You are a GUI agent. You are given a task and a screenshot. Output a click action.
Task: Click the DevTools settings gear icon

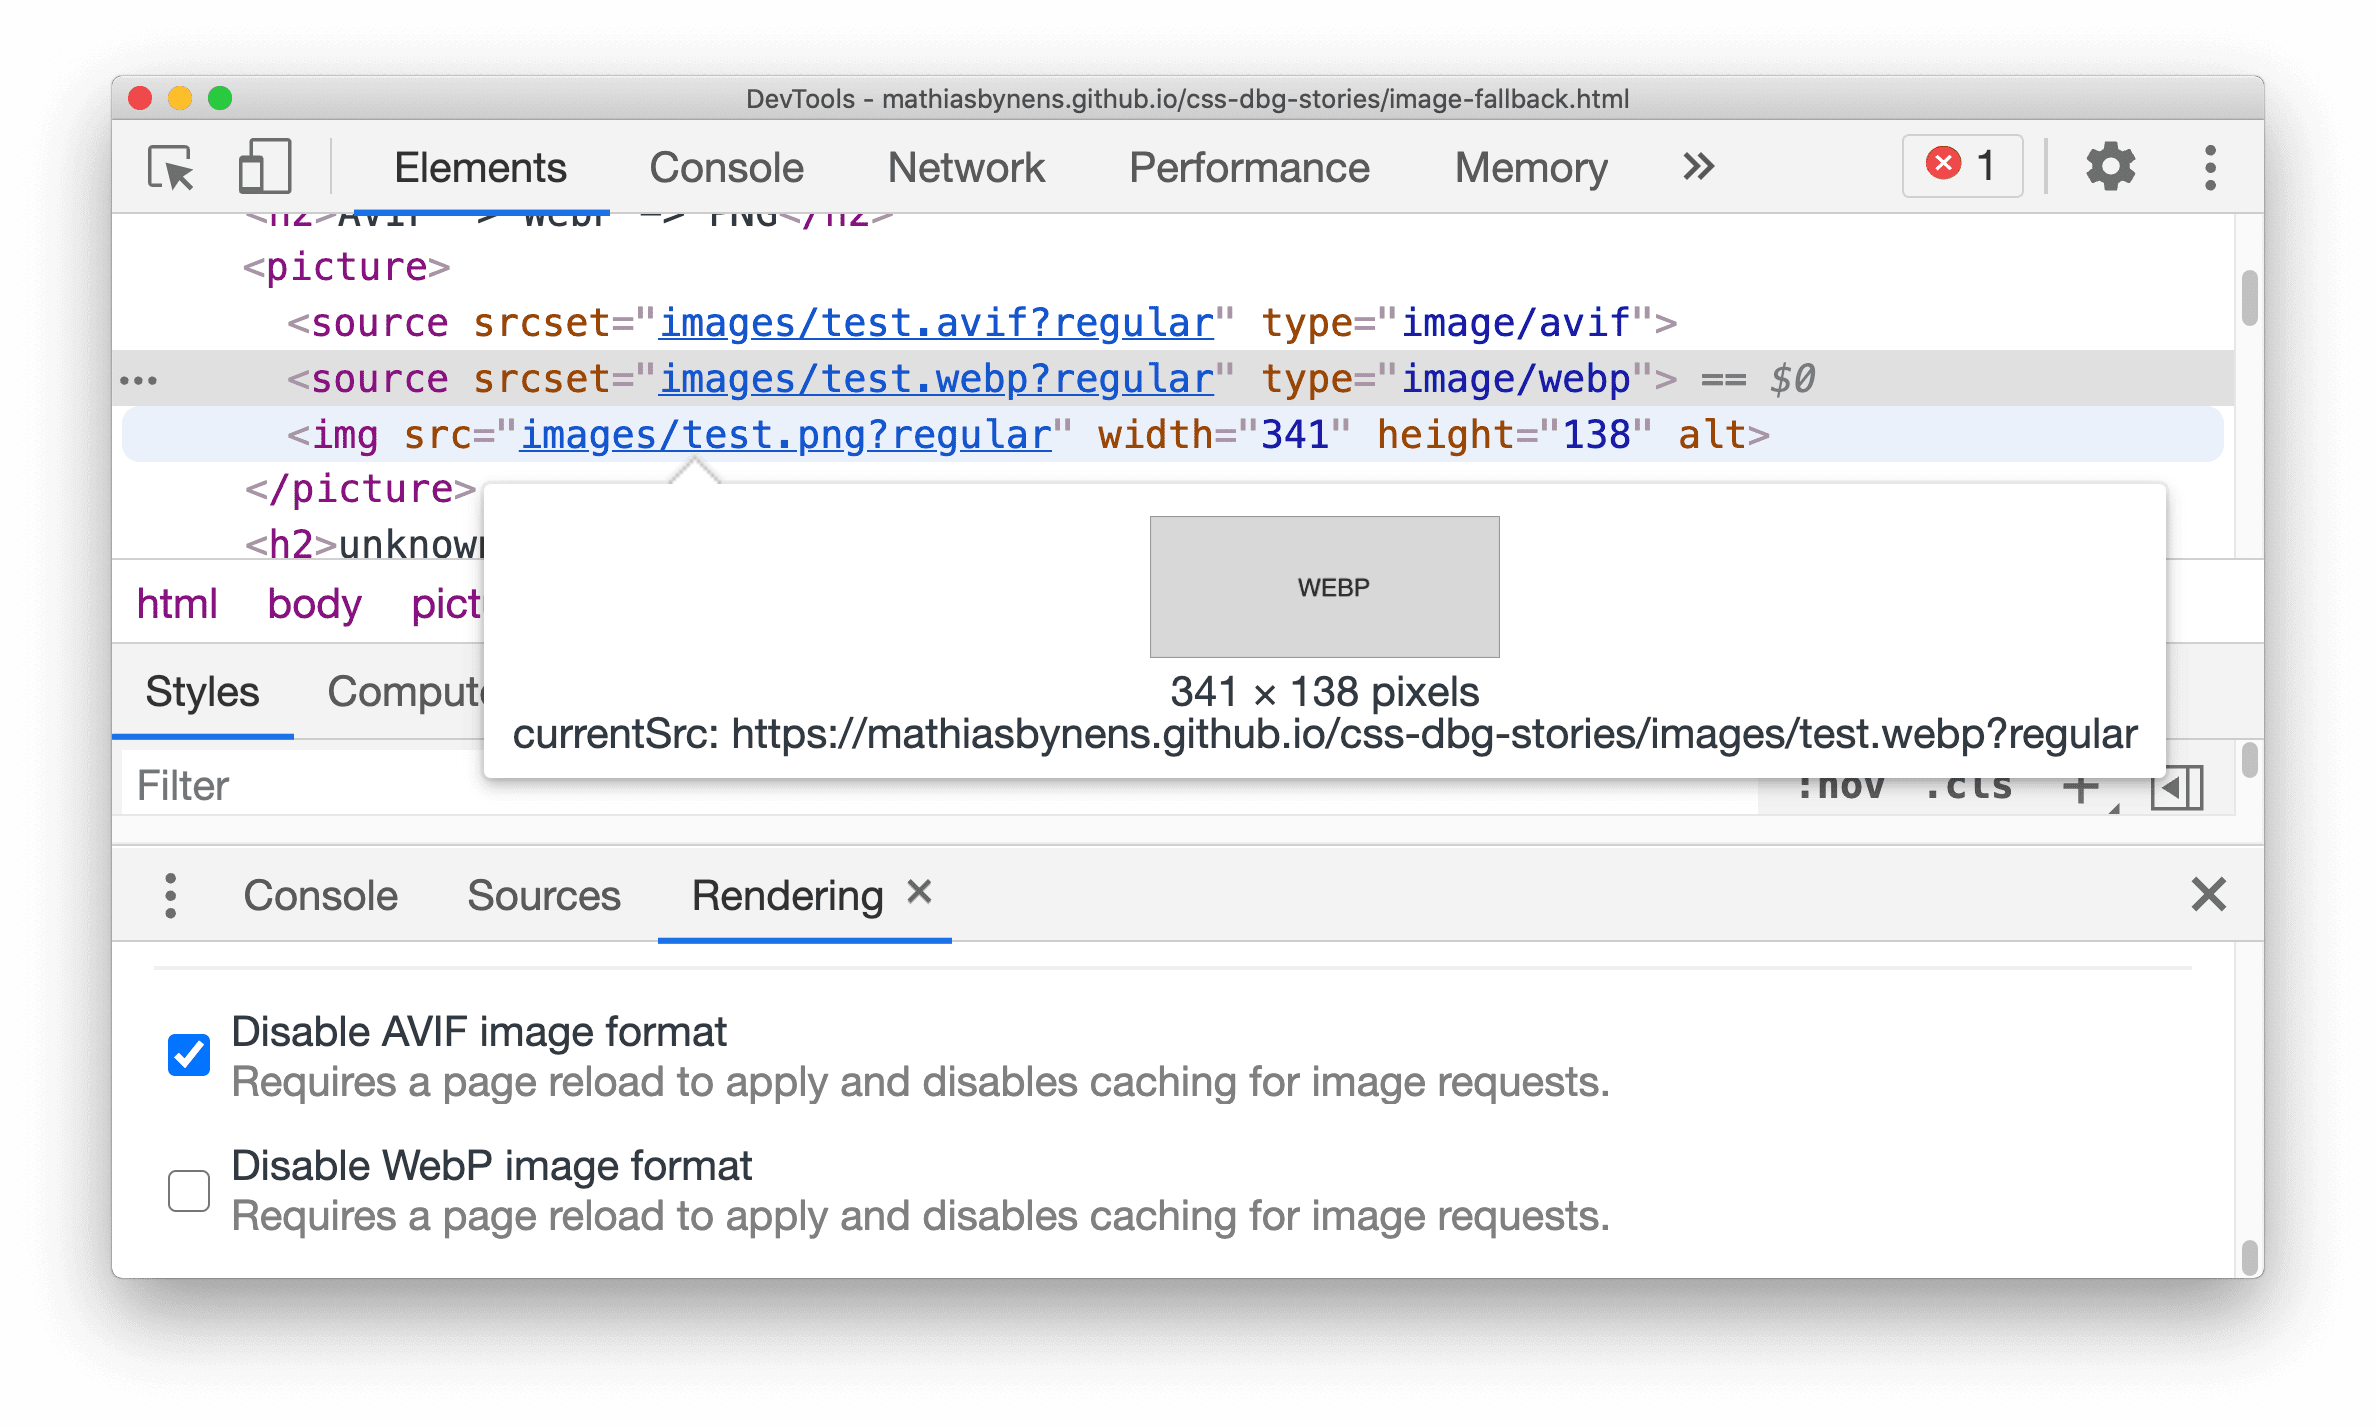tap(2111, 165)
